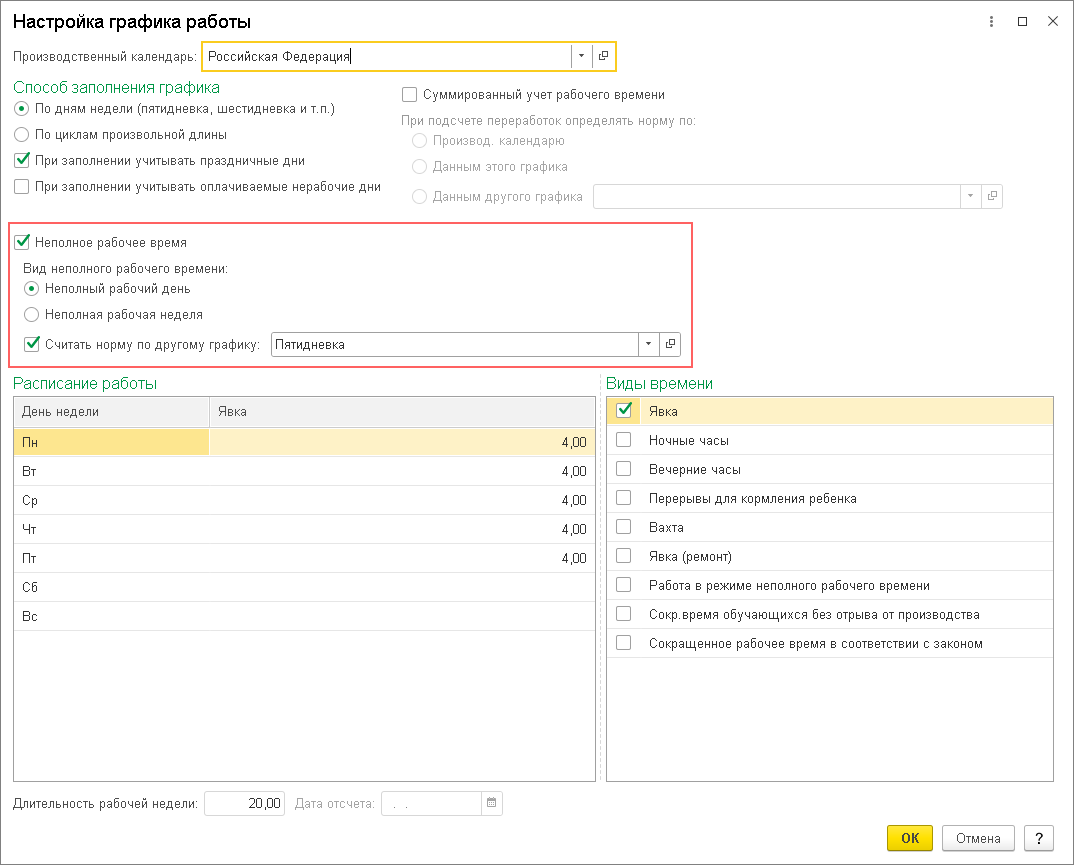The width and height of the screenshot is (1074, 865).
Task: Click the three-dot more options icon
Action: click(x=991, y=21)
